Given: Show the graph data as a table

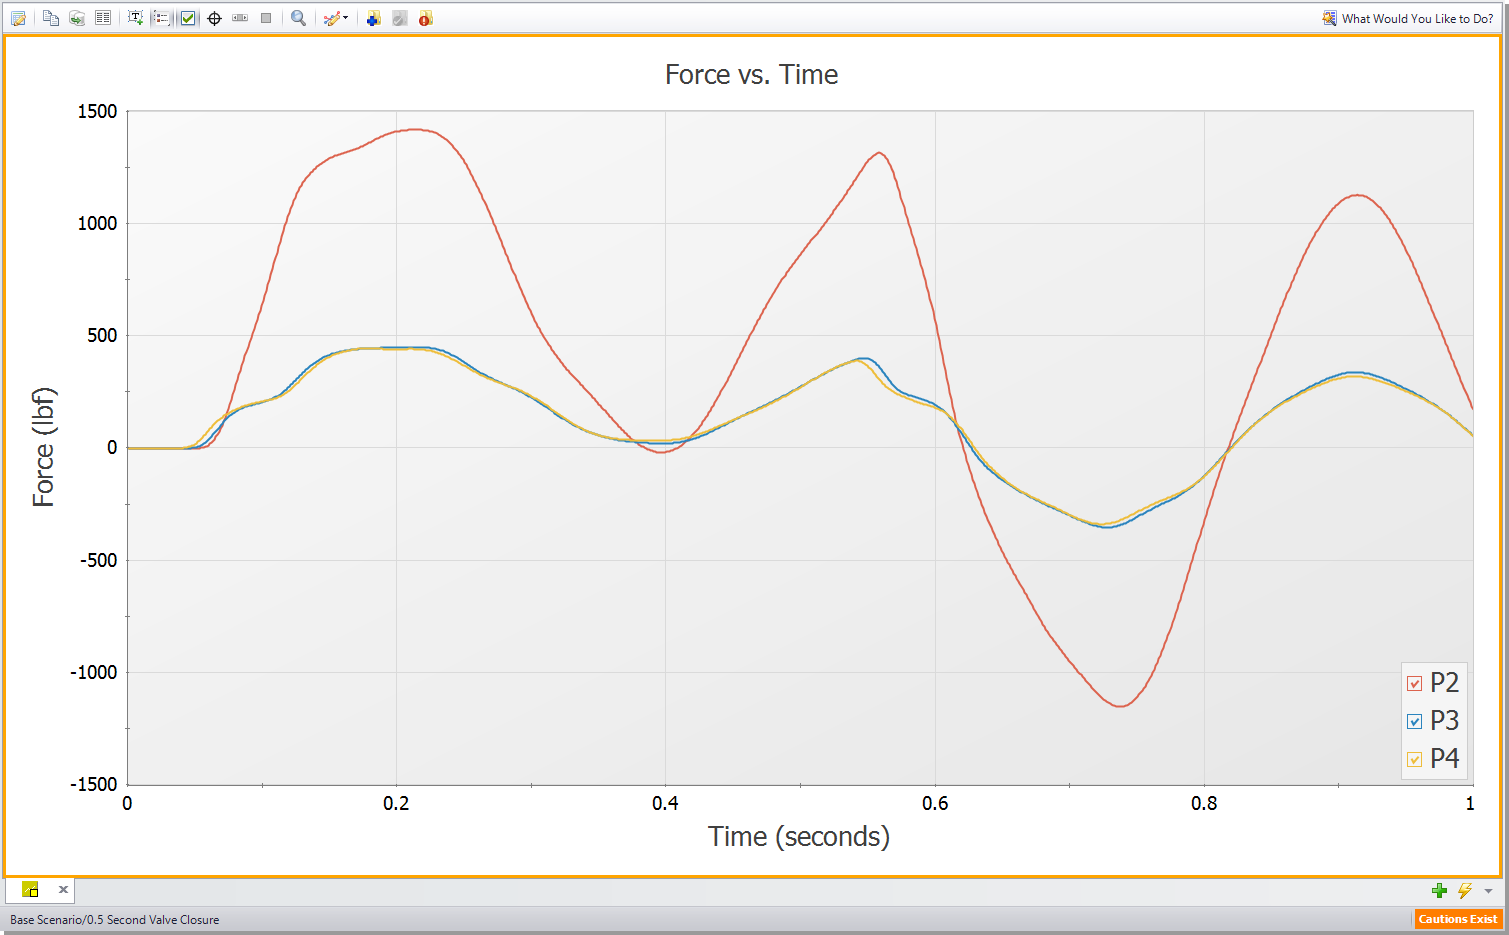Looking at the screenshot, I should coord(102,17).
